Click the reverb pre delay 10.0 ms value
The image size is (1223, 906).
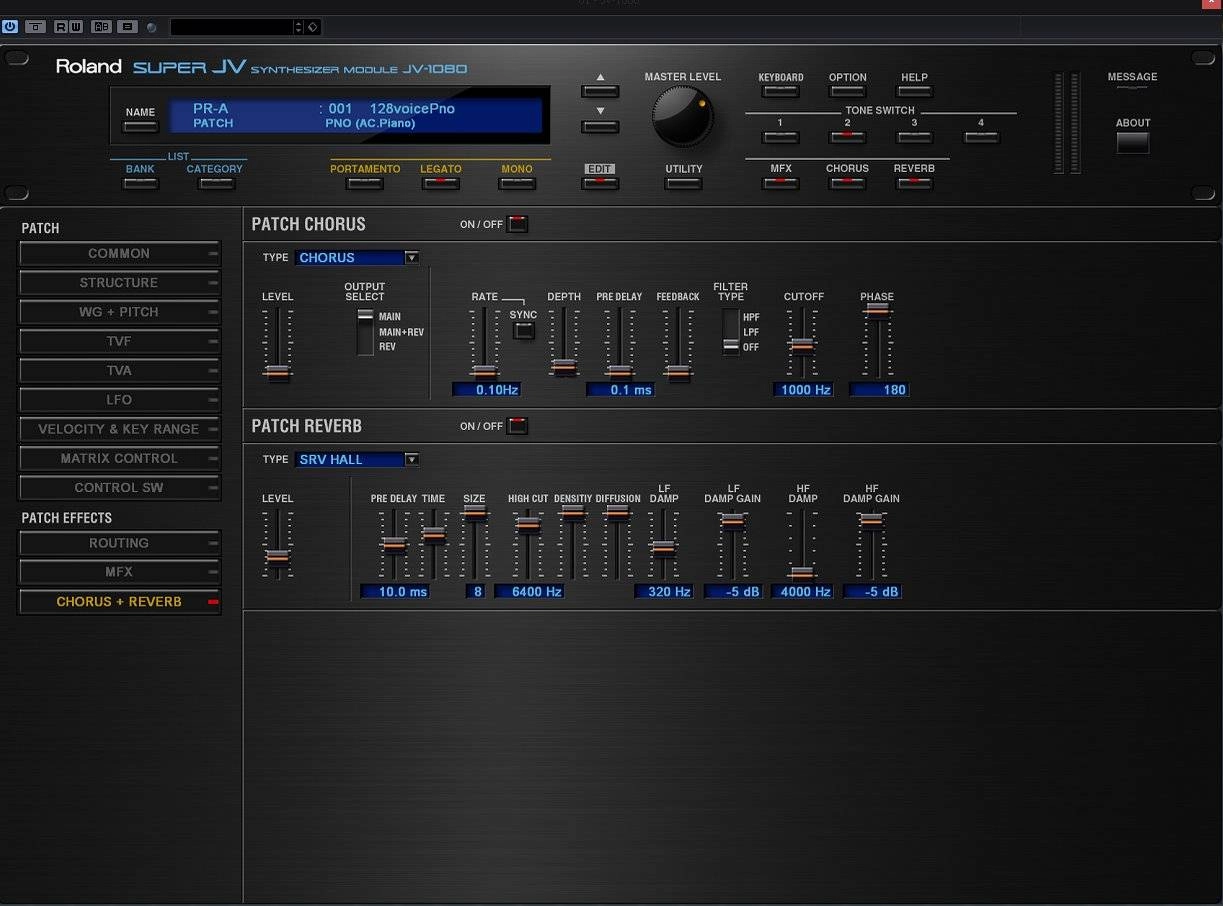395,592
